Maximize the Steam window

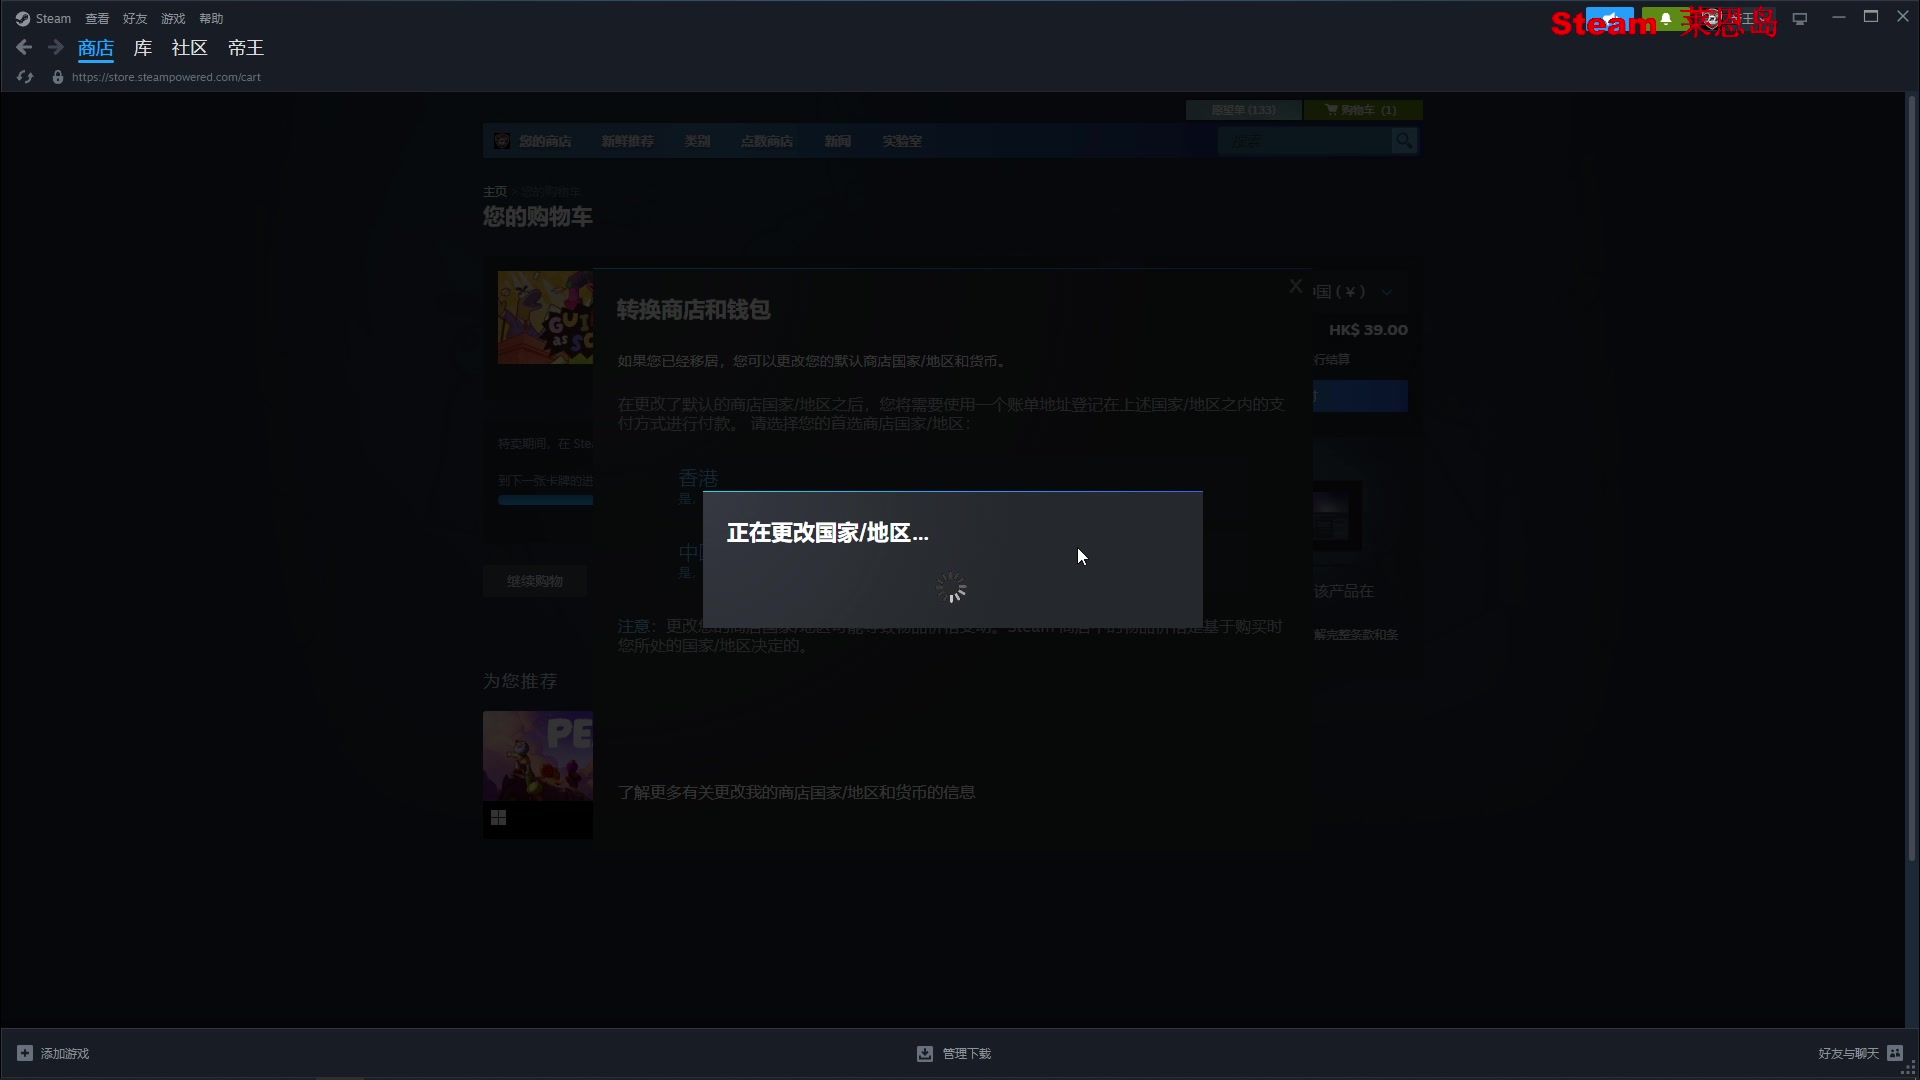[x=1871, y=17]
